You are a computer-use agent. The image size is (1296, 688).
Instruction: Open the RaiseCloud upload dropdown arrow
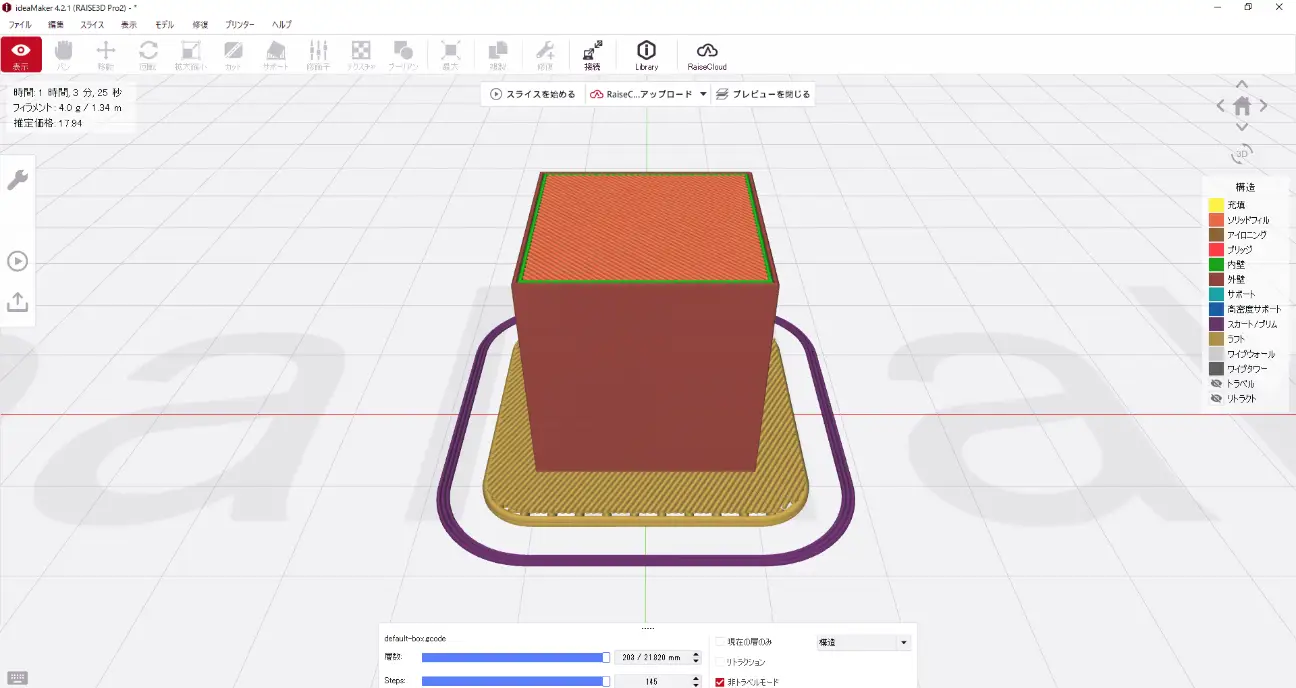tap(703, 94)
